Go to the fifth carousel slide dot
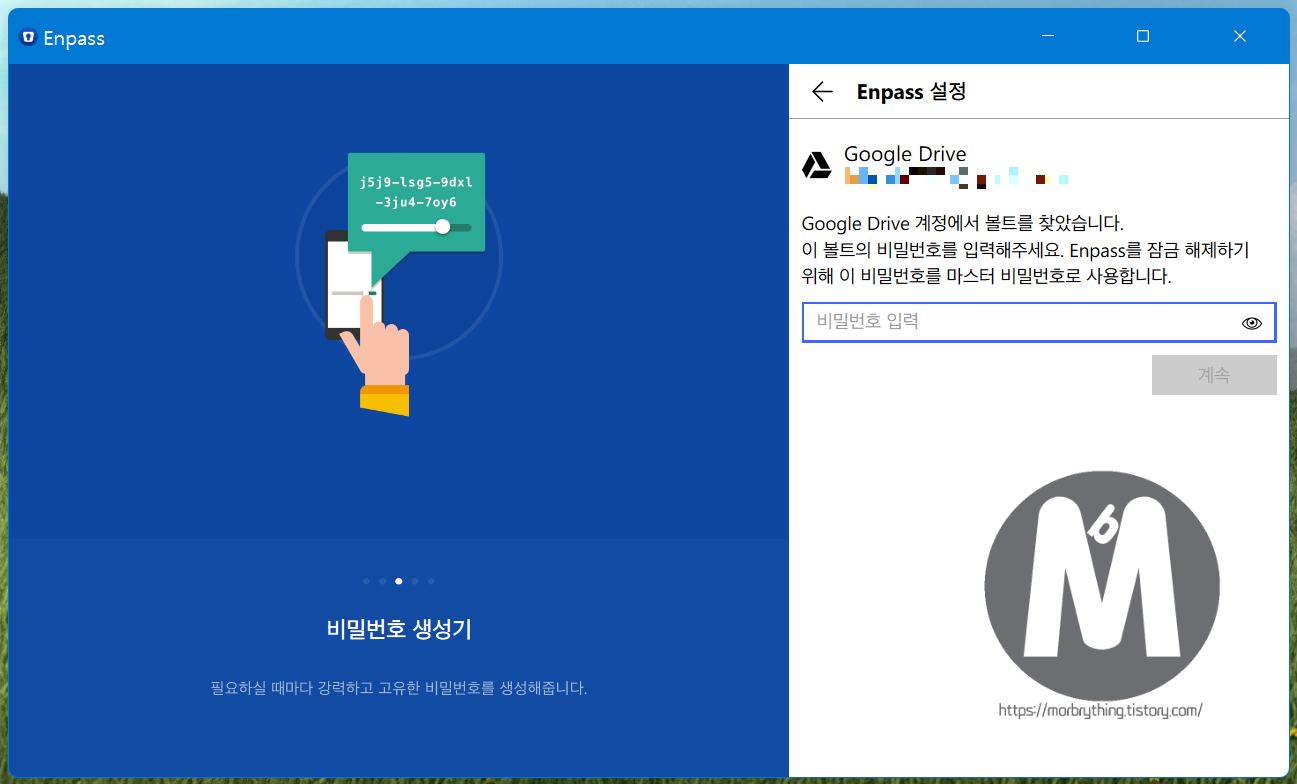This screenshot has width=1297, height=784. click(431, 581)
